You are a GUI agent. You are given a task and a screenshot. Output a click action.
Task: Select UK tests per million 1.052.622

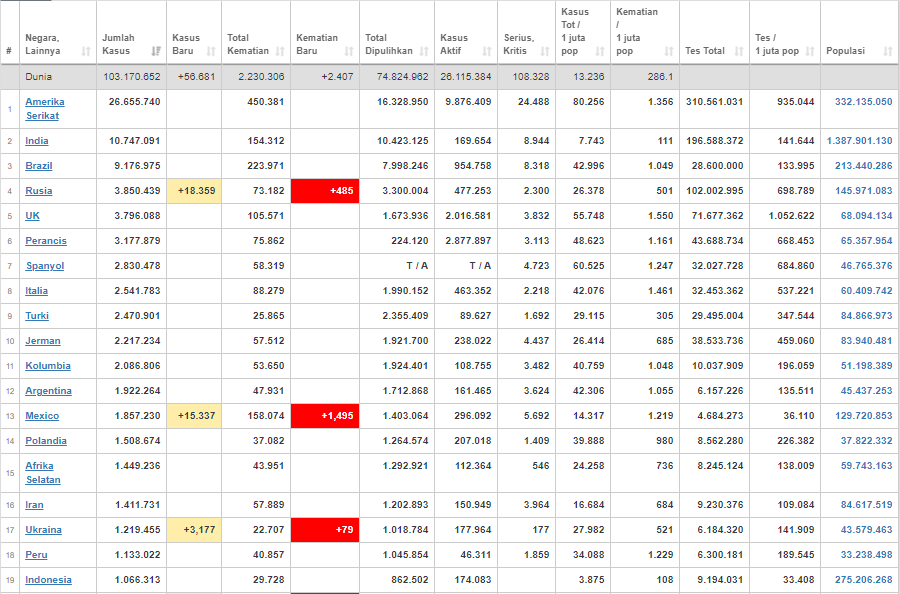coord(792,216)
